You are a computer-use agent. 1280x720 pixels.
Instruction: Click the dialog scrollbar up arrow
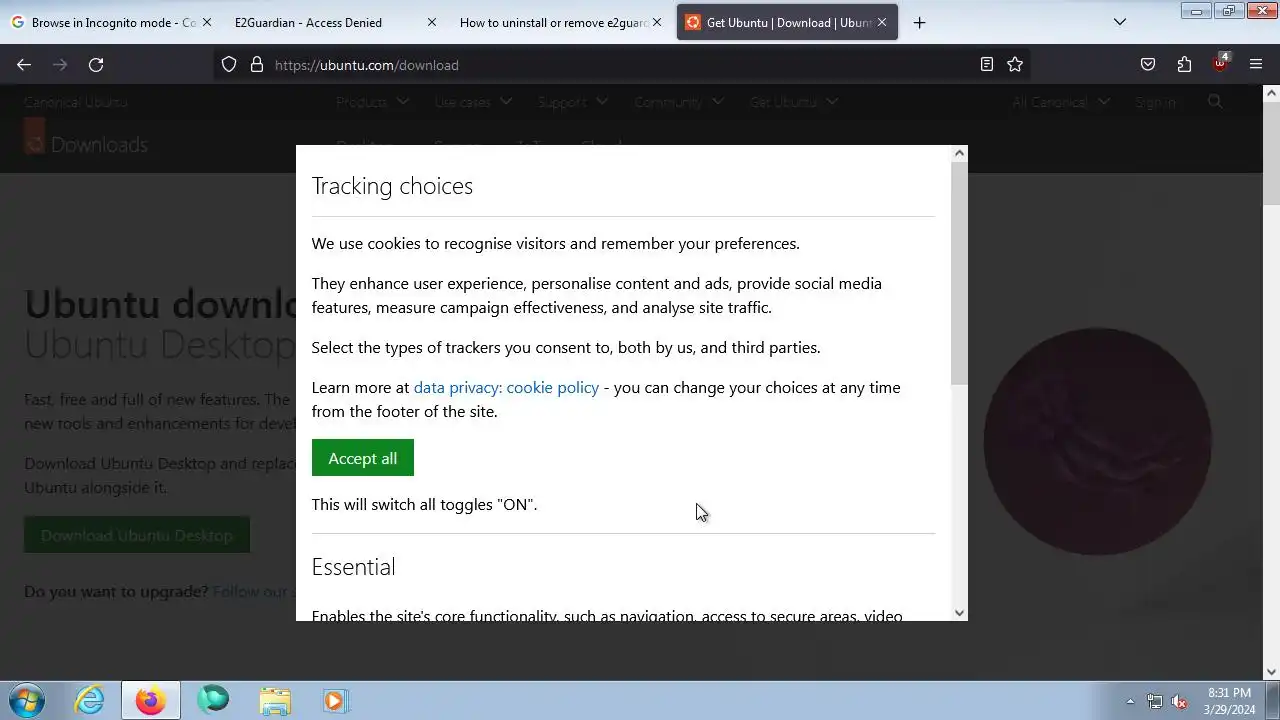pos(959,153)
